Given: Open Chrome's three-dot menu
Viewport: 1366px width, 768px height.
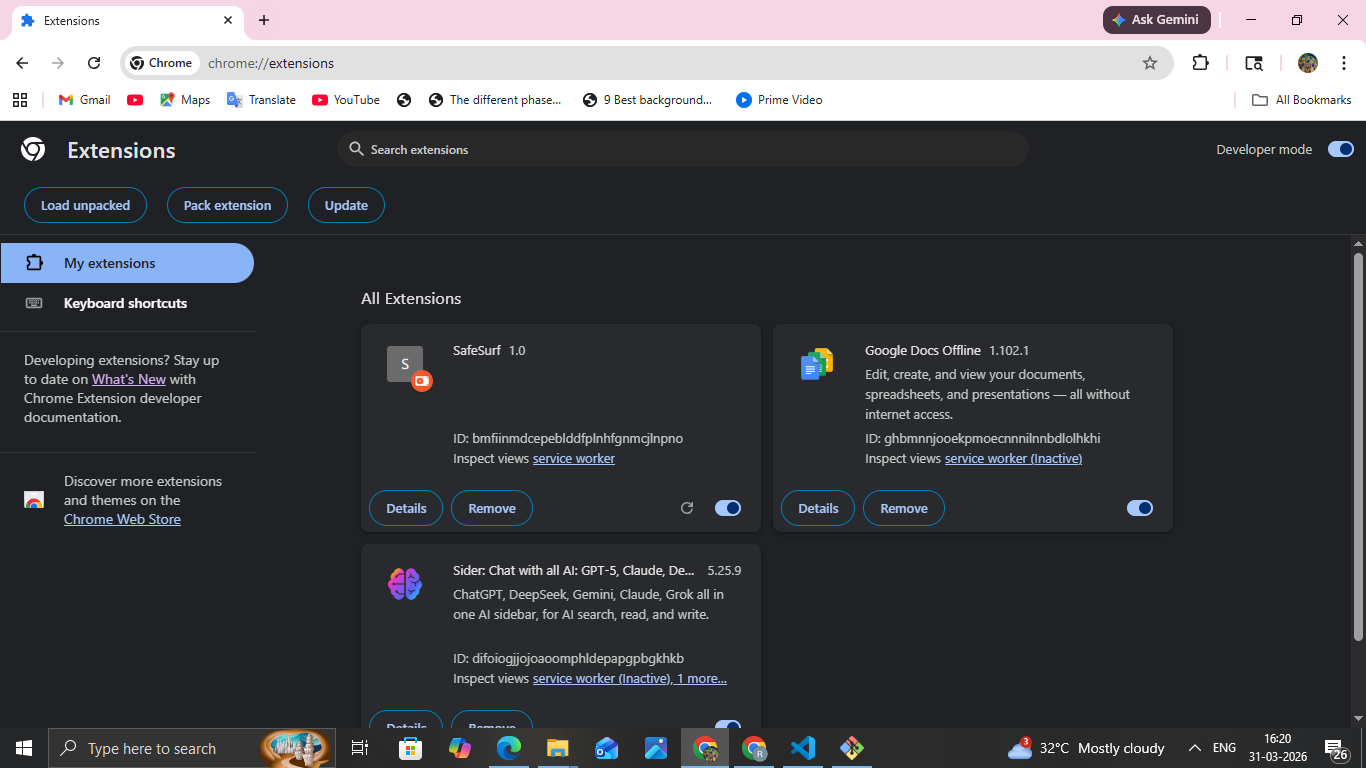Looking at the screenshot, I should 1343,63.
